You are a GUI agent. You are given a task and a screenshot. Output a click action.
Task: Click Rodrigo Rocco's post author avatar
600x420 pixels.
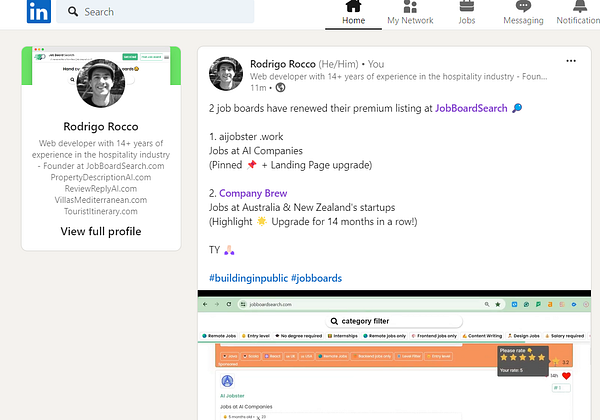point(226,74)
